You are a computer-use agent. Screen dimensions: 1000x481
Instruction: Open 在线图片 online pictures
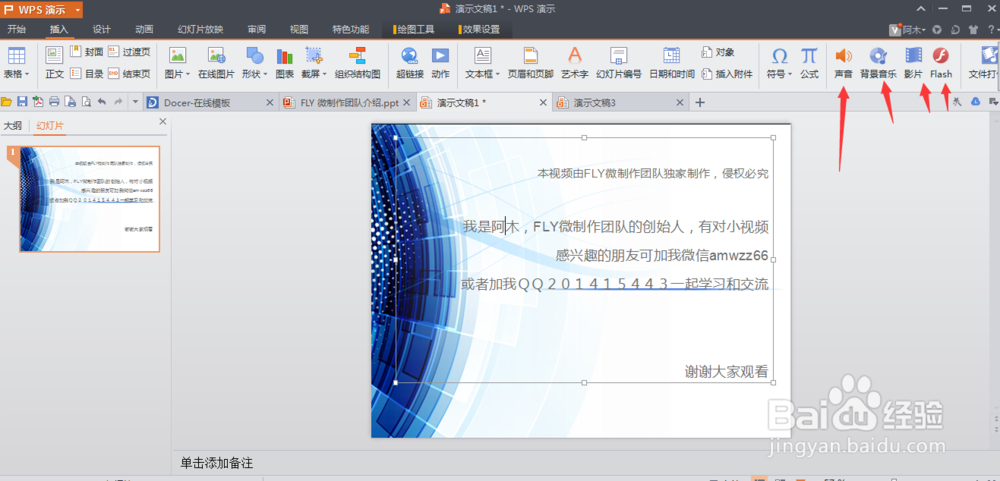tap(216, 63)
